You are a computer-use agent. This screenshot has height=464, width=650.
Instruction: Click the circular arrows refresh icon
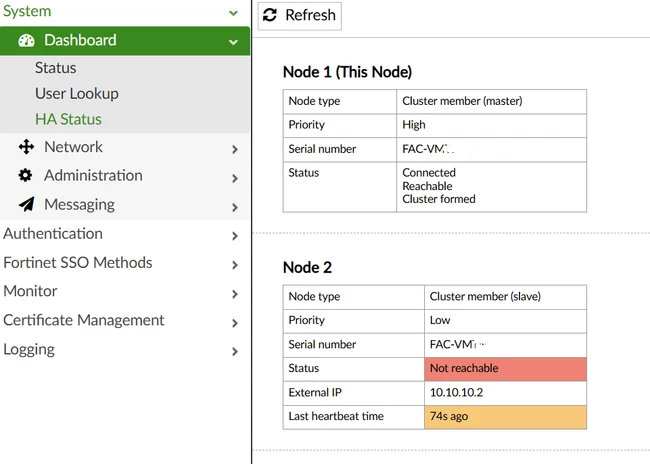coord(270,15)
